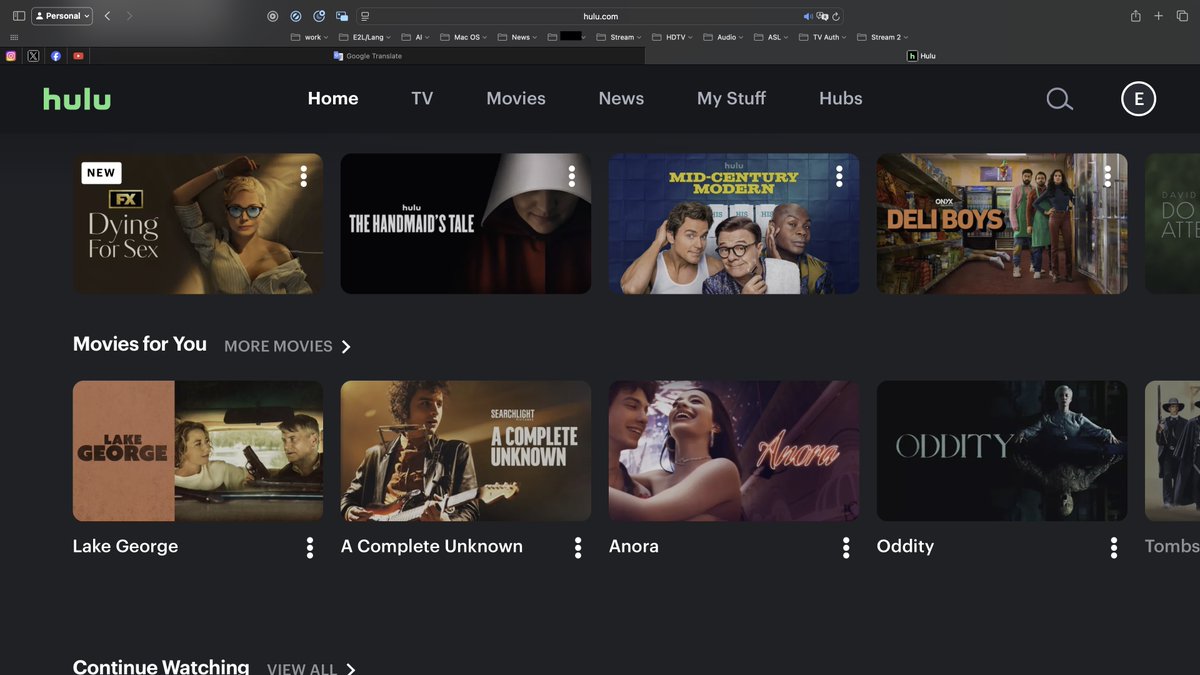Open the Deli Boys thumbnail
Screen dimensions: 1200x675
1002,223
